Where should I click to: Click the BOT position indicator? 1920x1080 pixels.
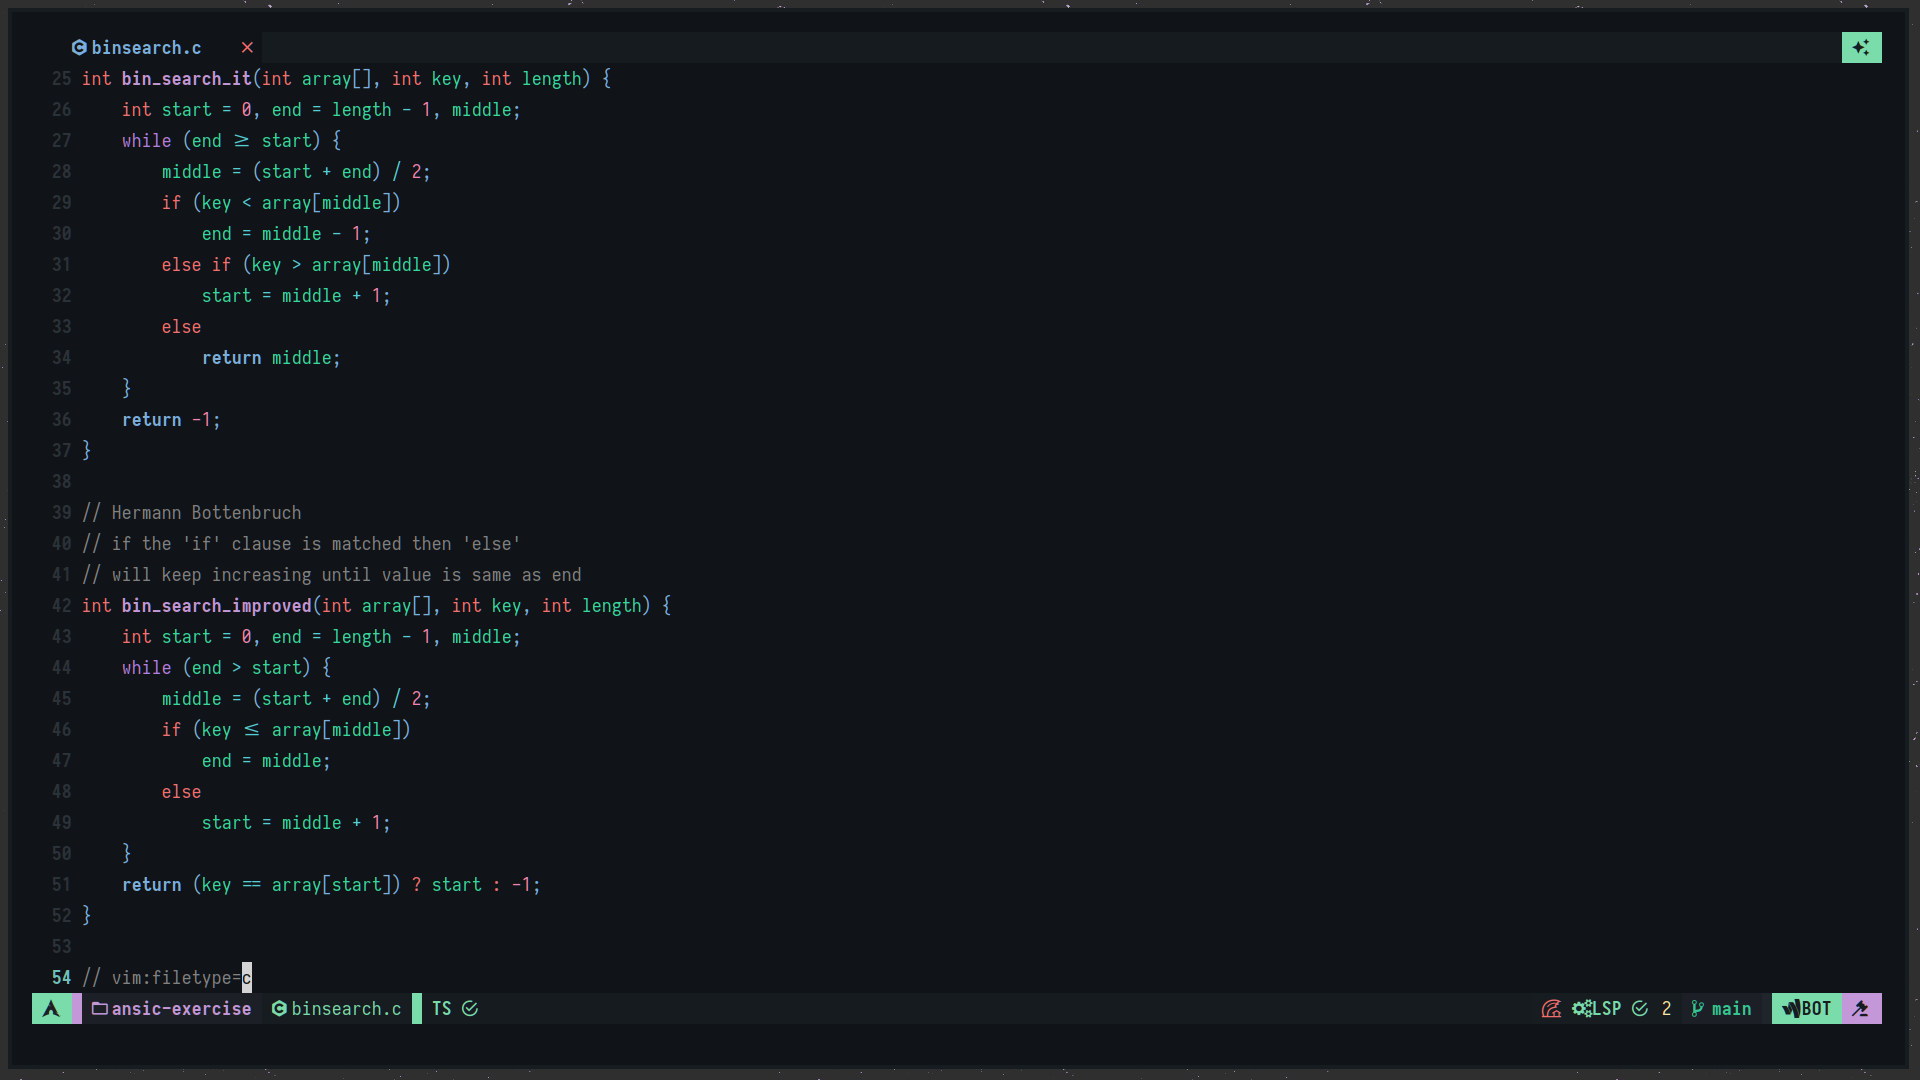point(1816,1008)
